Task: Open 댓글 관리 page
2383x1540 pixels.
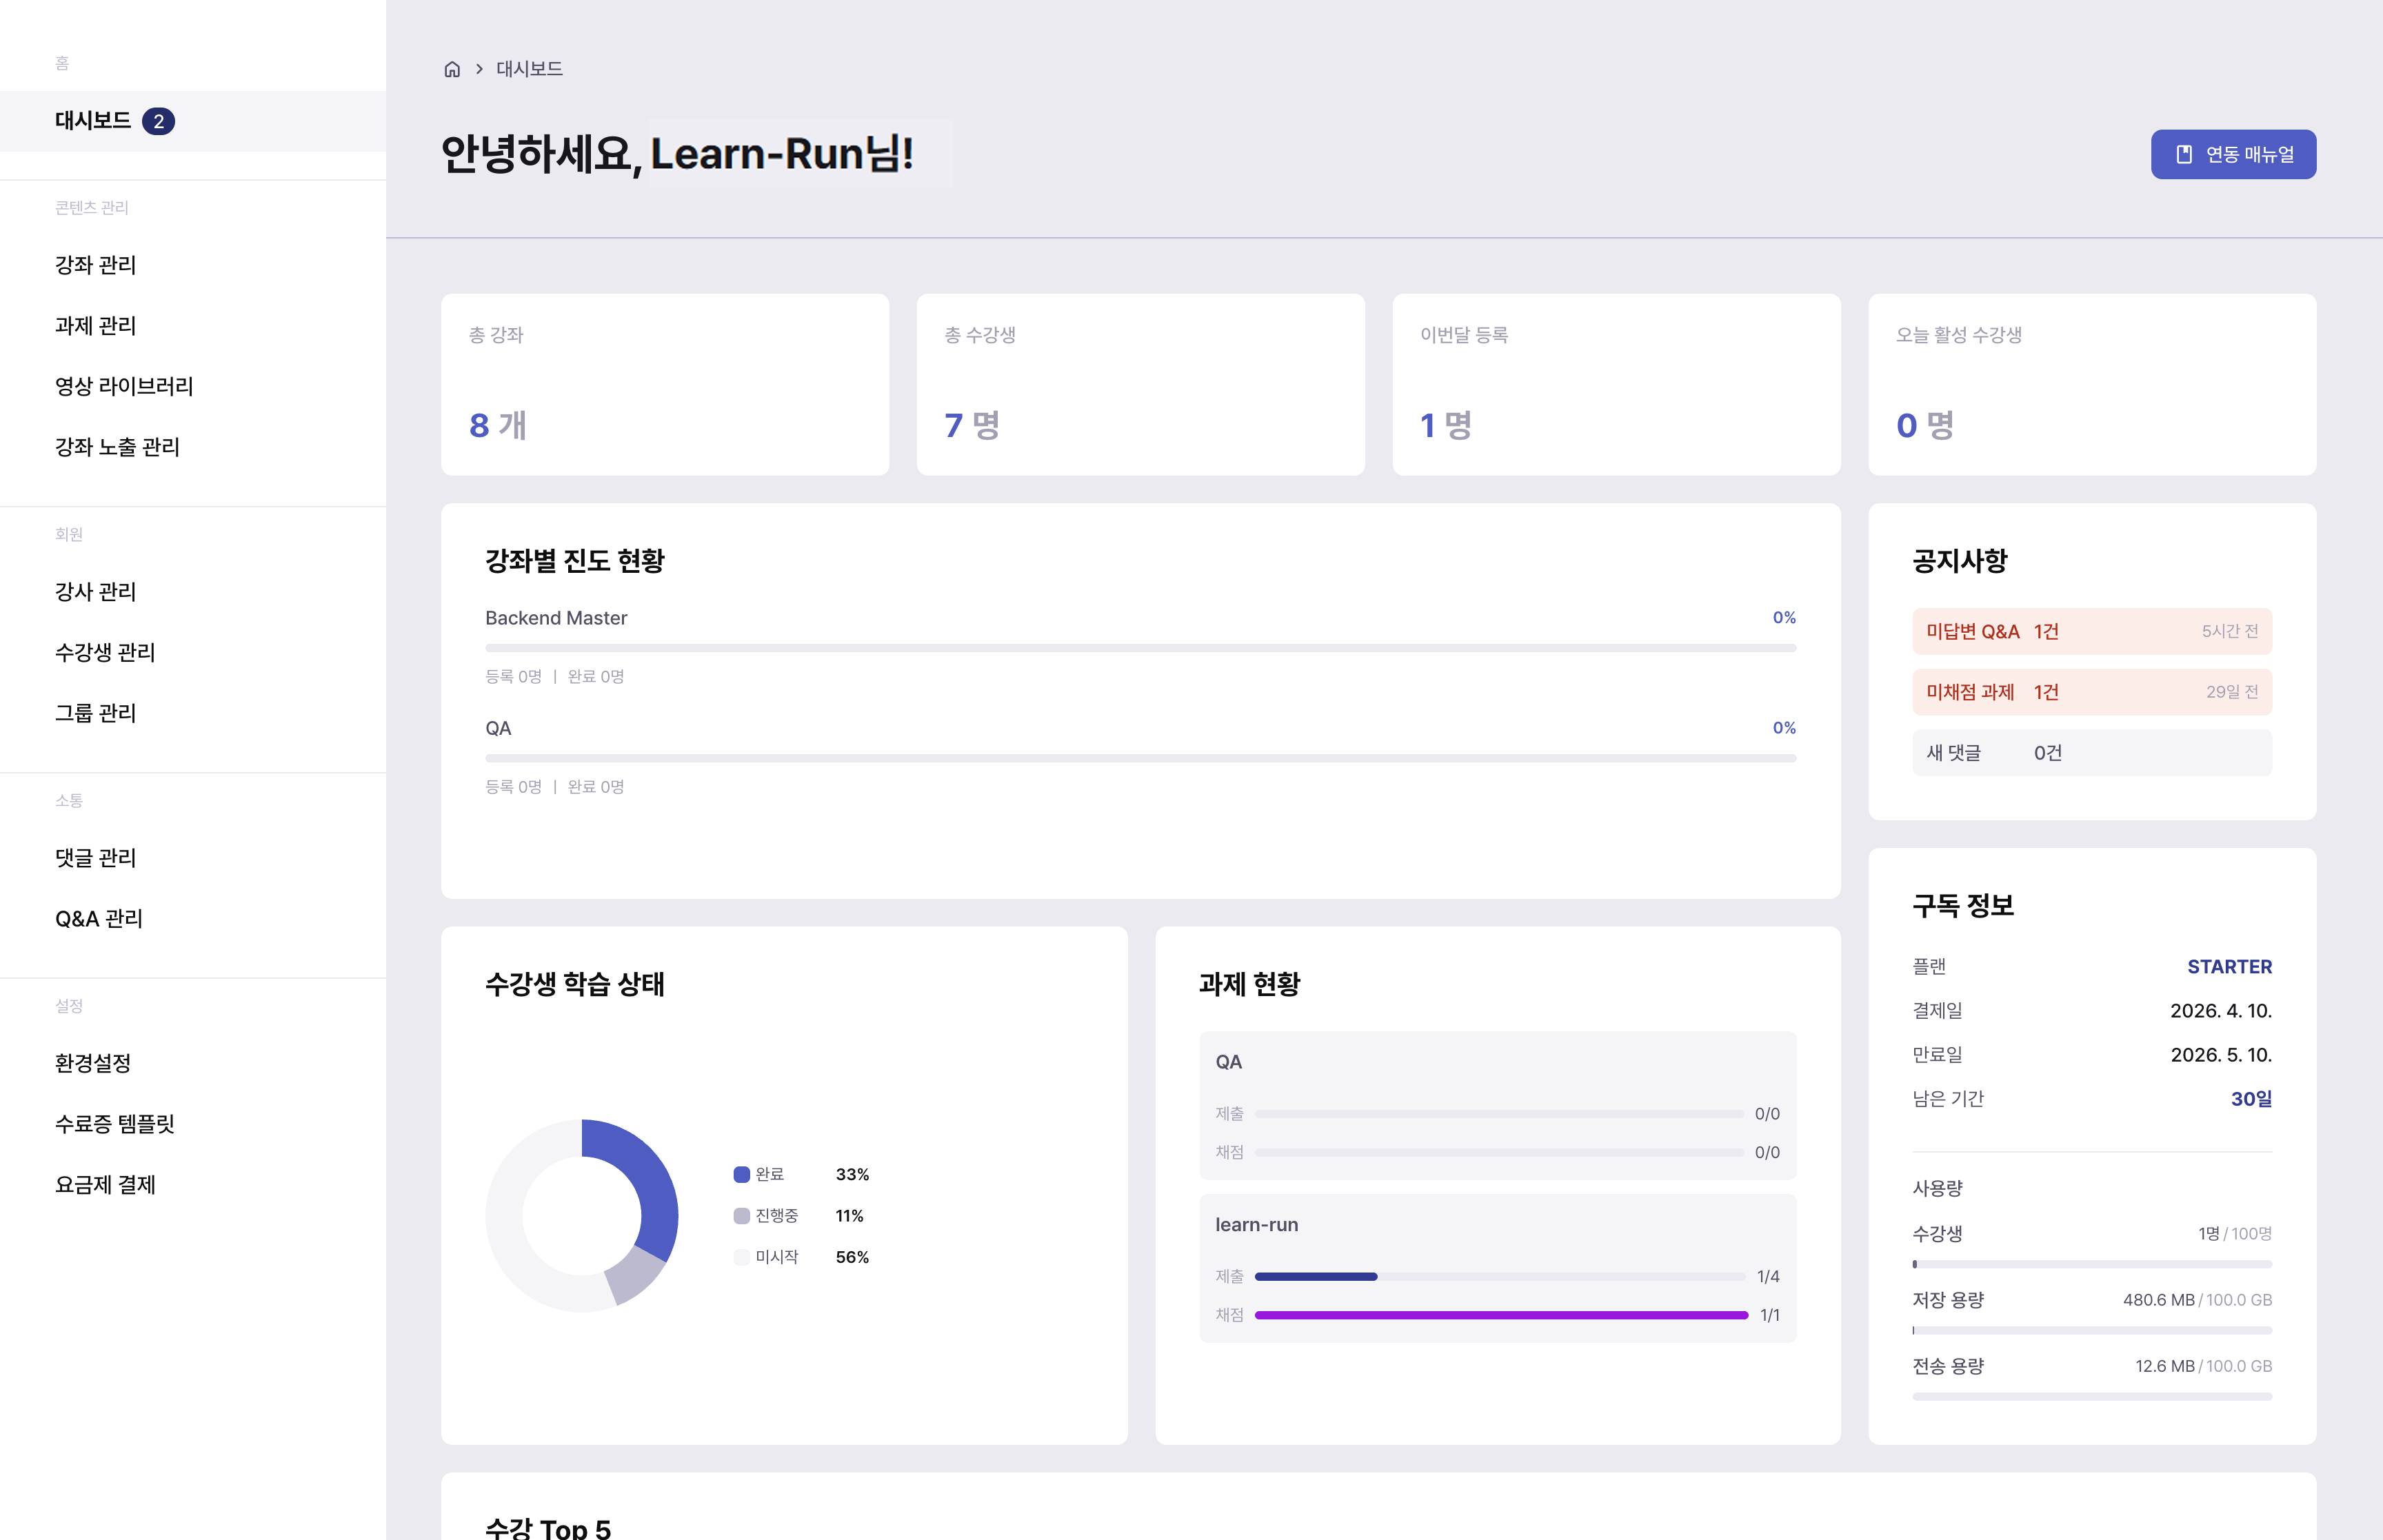Action: (95, 858)
